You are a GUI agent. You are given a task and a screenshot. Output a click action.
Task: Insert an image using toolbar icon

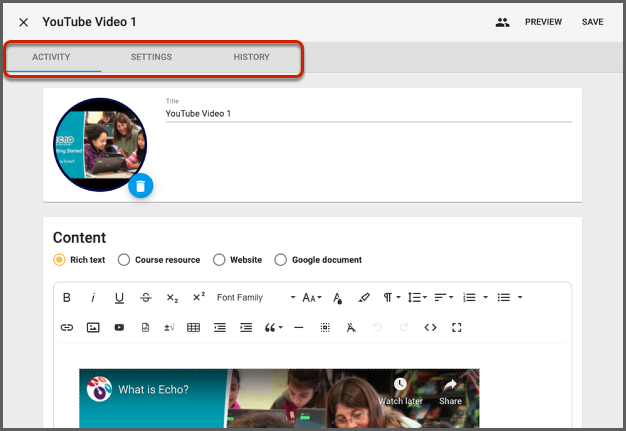point(93,327)
